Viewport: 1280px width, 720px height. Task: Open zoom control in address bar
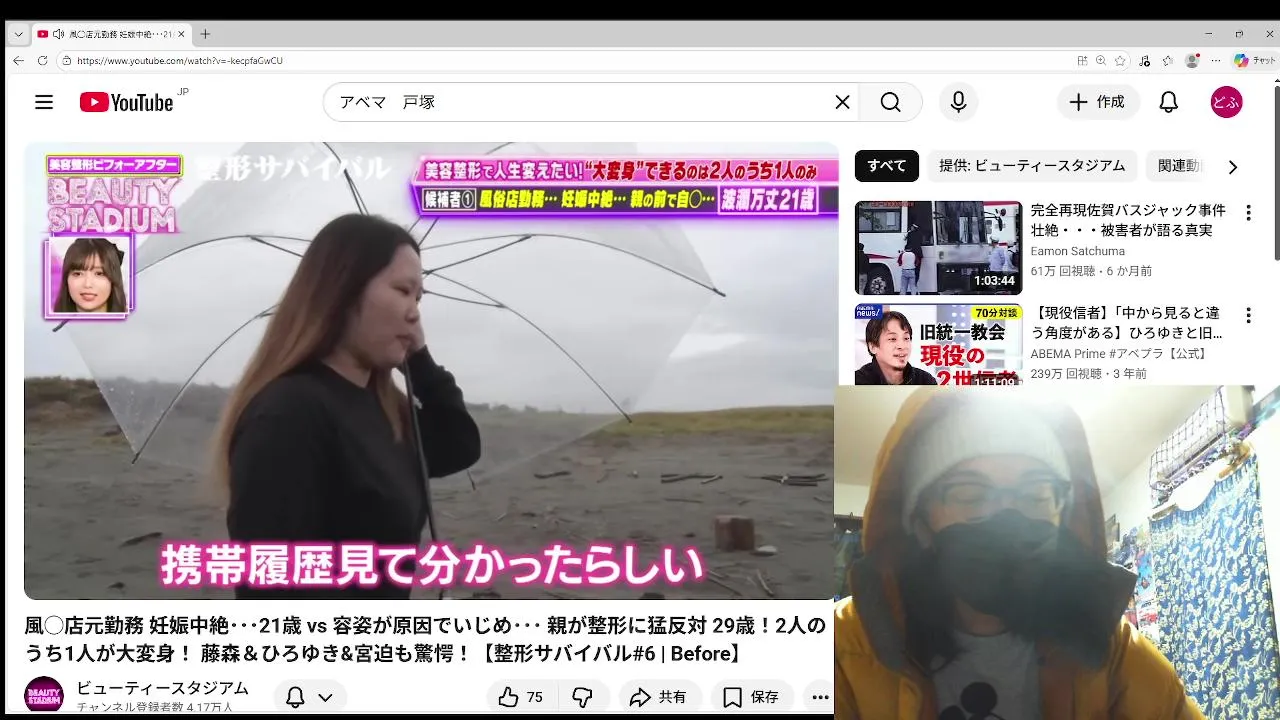tap(1101, 61)
